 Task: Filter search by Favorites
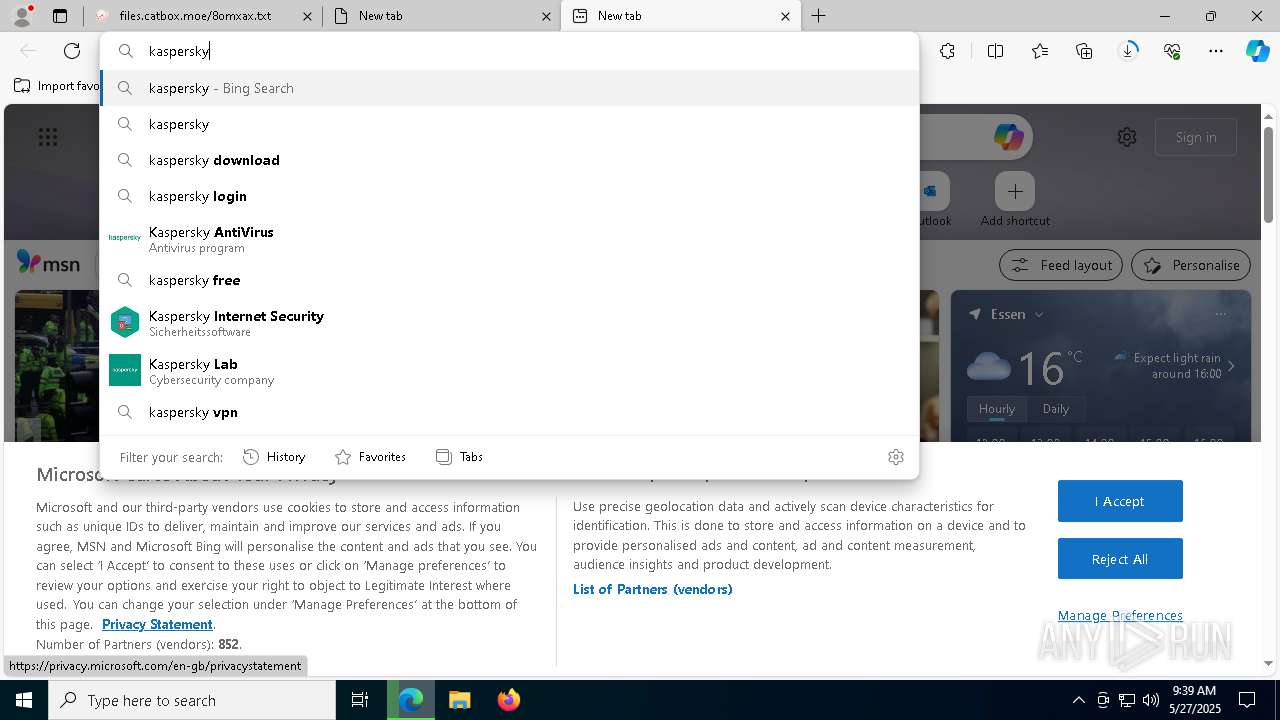(x=370, y=457)
